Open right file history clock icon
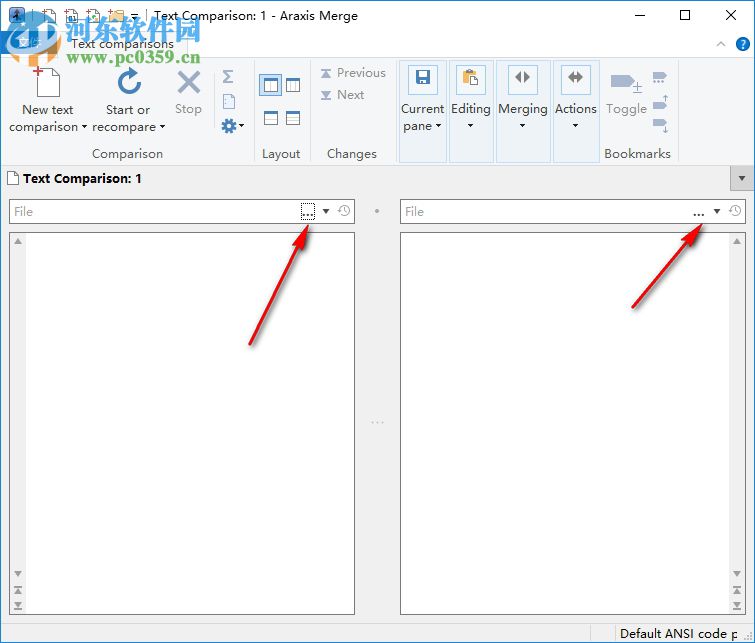The height and width of the screenshot is (643, 755). pyautogui.click(x=735, y=211)
